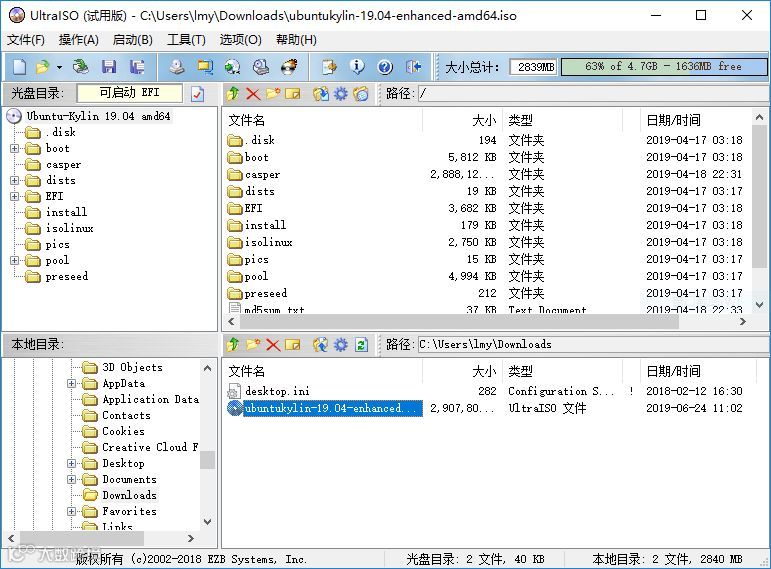
Task: Click red X delete icon in disc pane toolbar
Action: pyautogui.click(x=253, y=93)
